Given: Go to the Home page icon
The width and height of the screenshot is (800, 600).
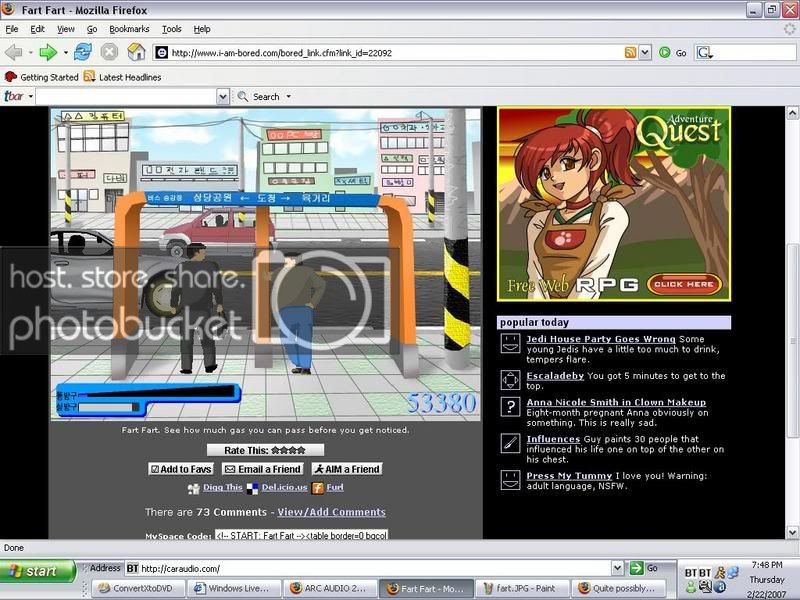Looking at the screenshot, I should (x=136, y=52).
